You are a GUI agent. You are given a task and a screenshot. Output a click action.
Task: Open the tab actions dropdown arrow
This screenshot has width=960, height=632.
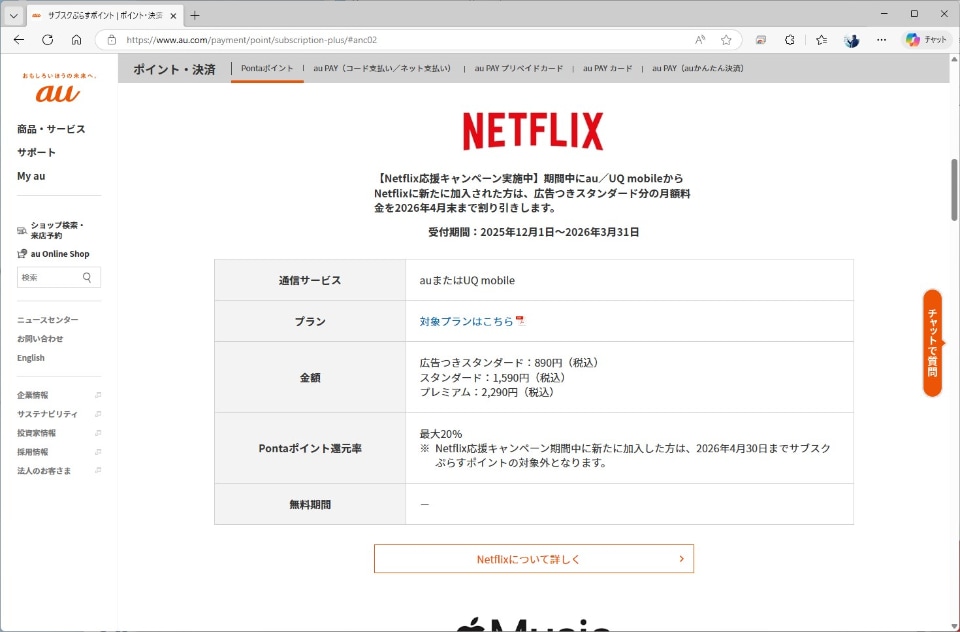[x=13, y=16]
